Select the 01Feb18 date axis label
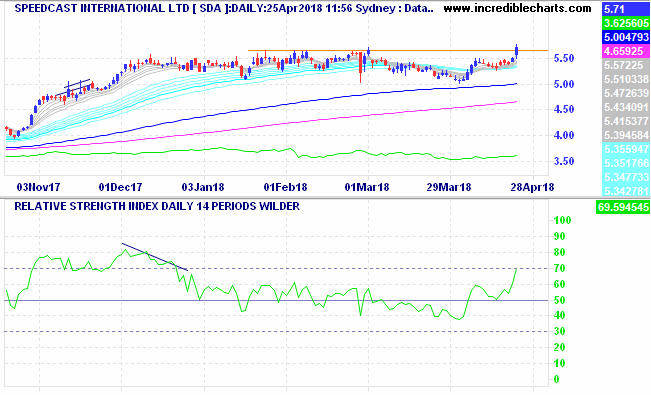Viewport: 651px width, 395px height. coord(286,187)
